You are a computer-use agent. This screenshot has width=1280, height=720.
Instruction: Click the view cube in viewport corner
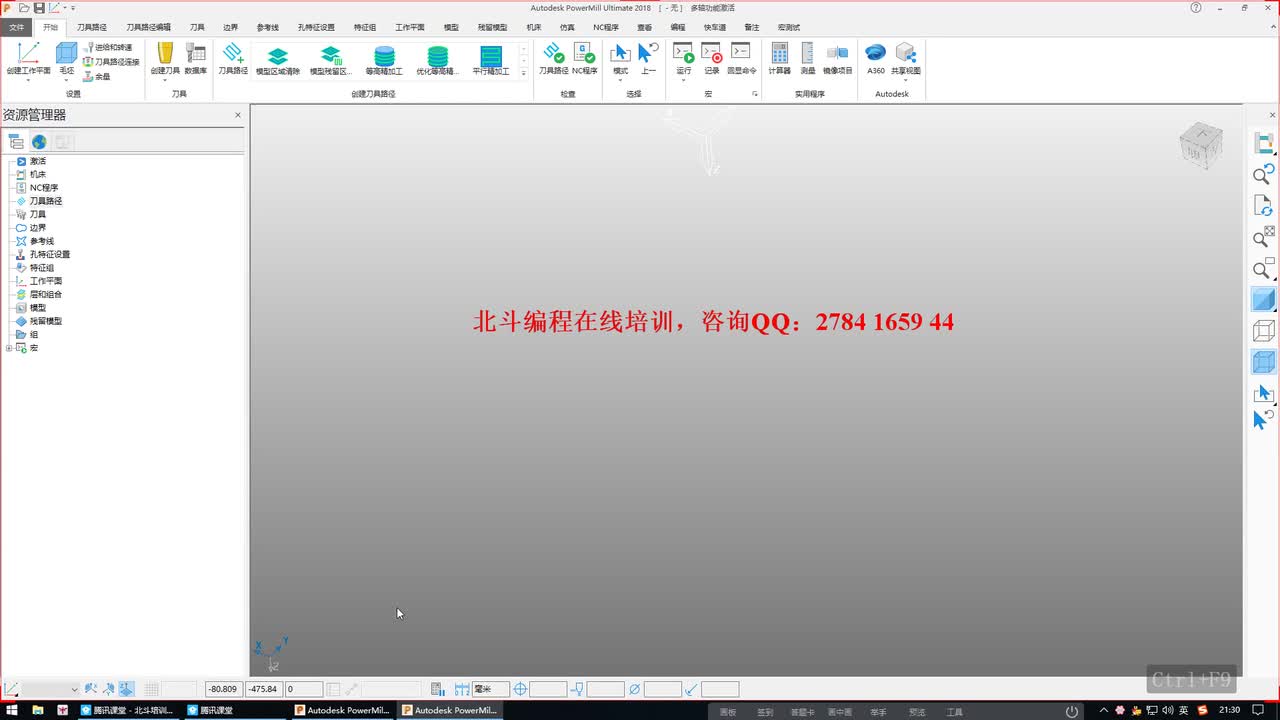point(1200,146)
